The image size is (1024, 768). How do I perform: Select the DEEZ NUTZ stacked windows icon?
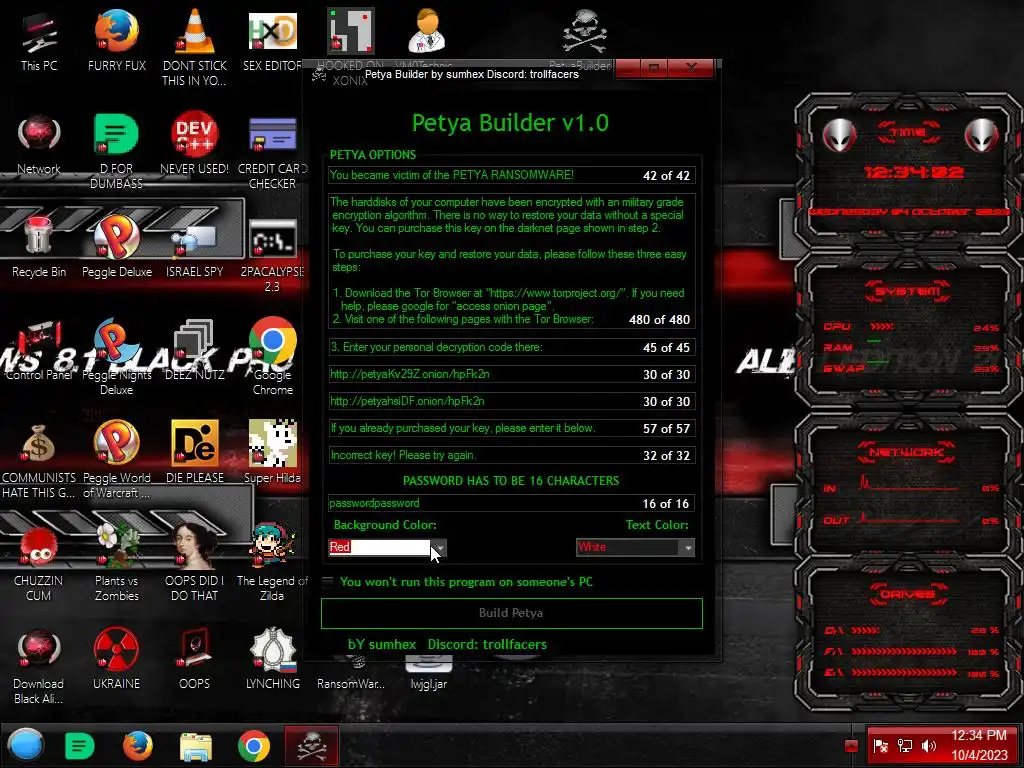click(x=194, y=351)
